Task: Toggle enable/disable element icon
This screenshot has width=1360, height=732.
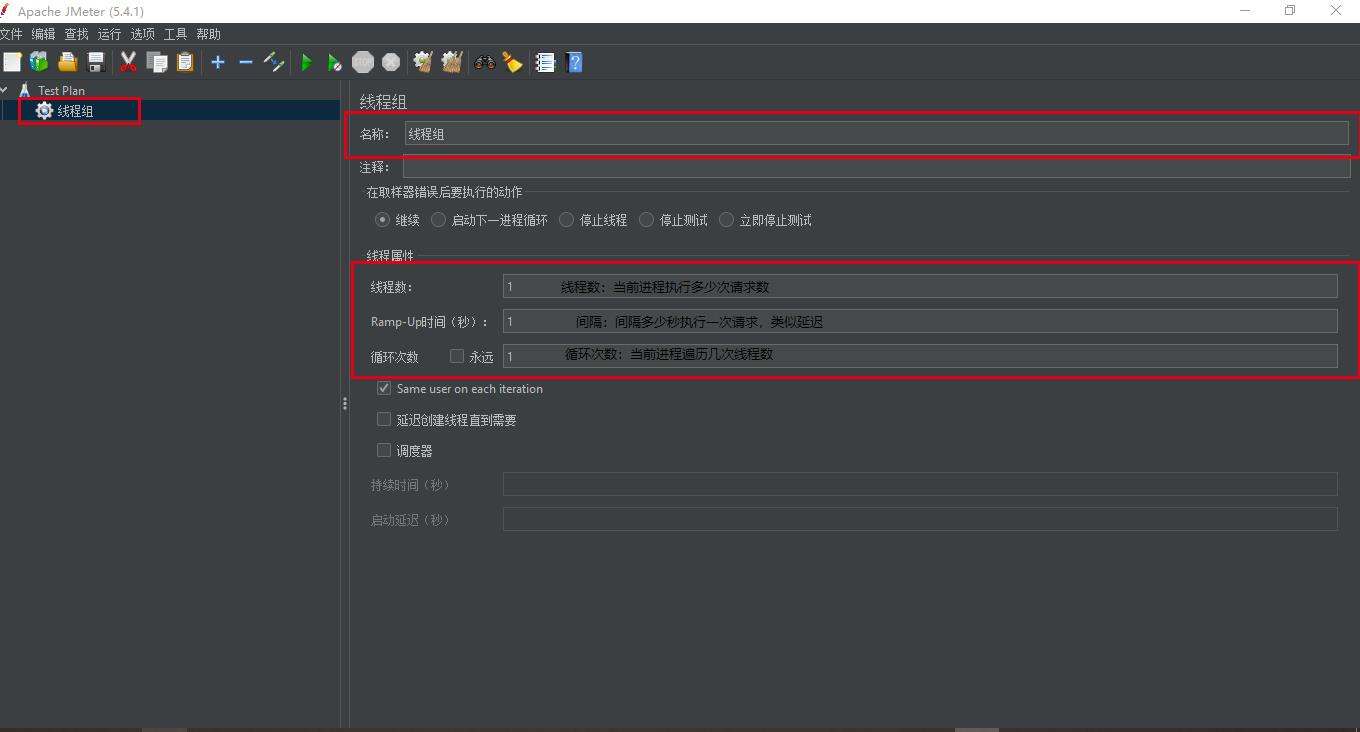Action: click(274, 62)
